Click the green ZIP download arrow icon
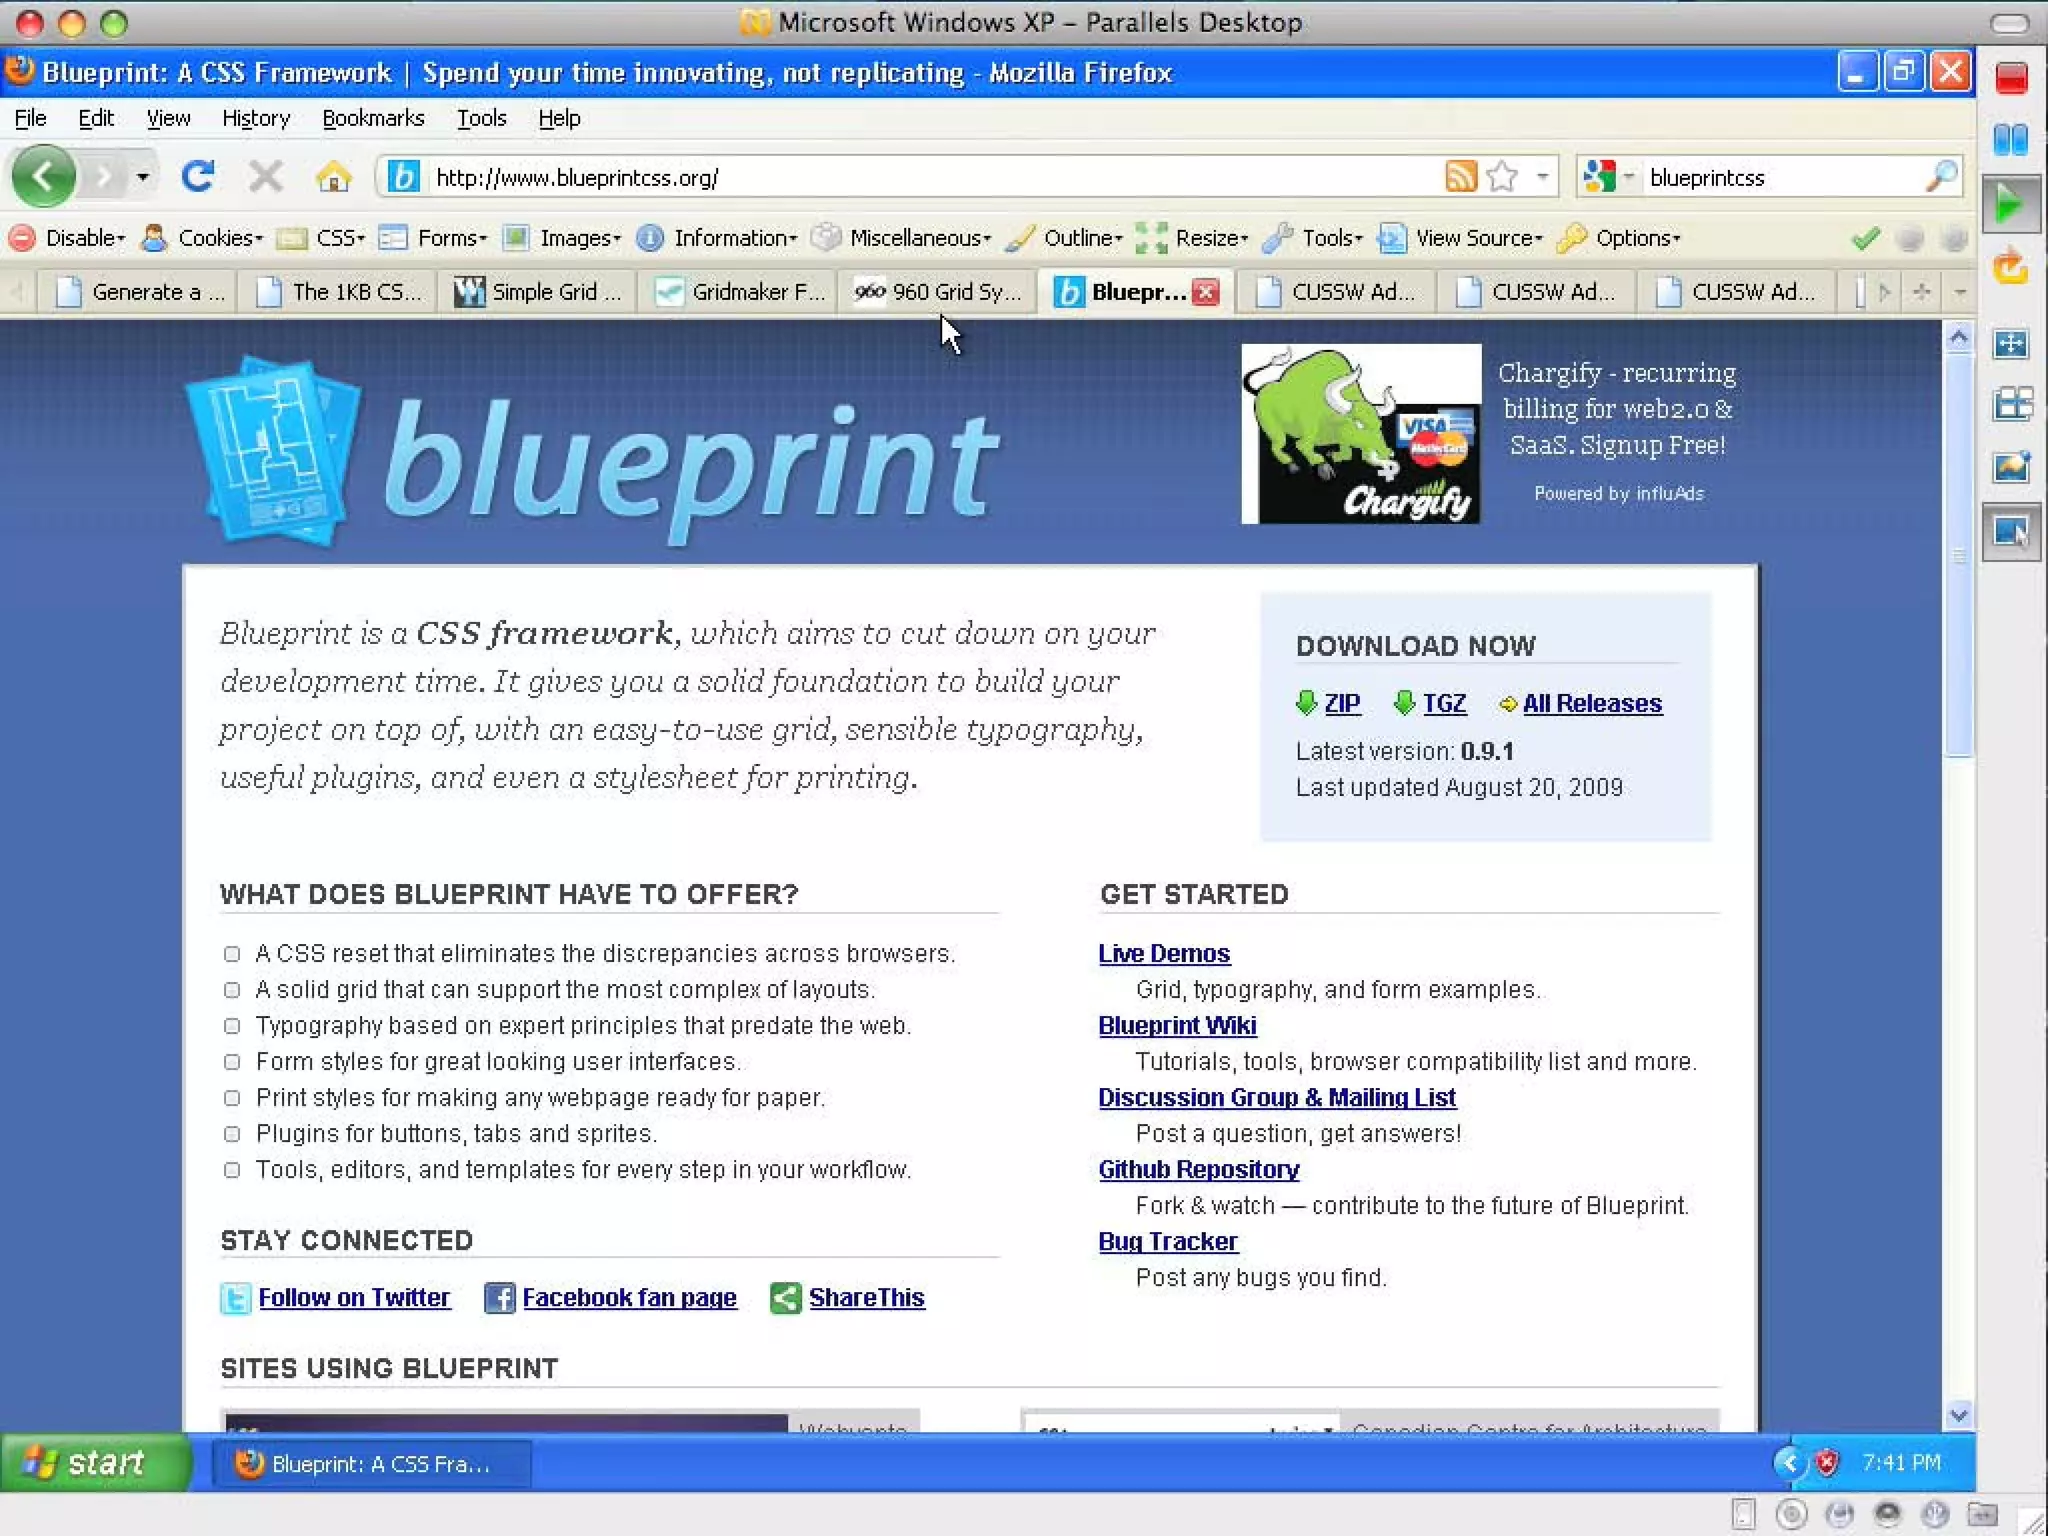 pyautogui.click(x=1305, y=703)
